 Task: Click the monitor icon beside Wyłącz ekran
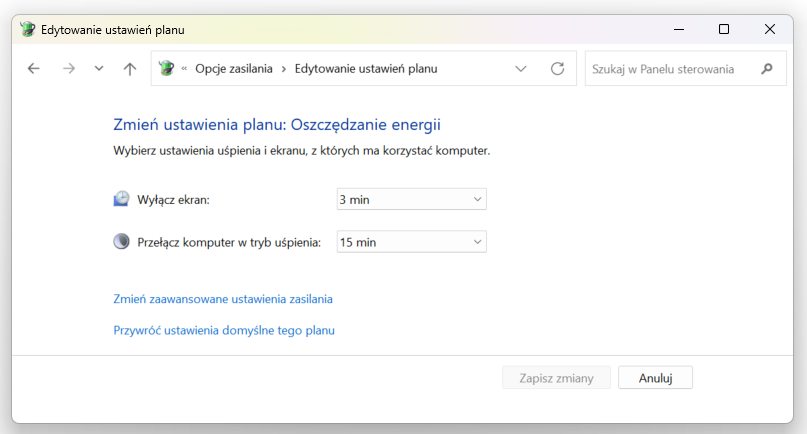coord(121,199)
